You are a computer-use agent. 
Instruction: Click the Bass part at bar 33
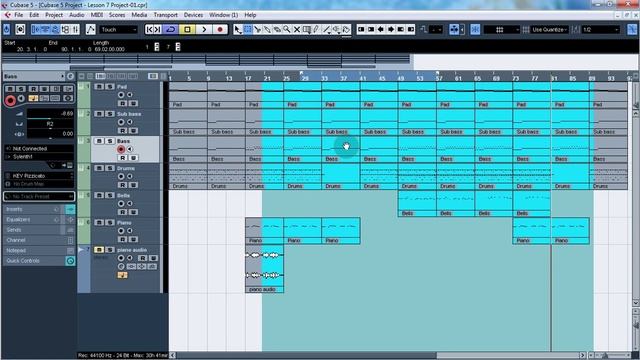(341, 149)
